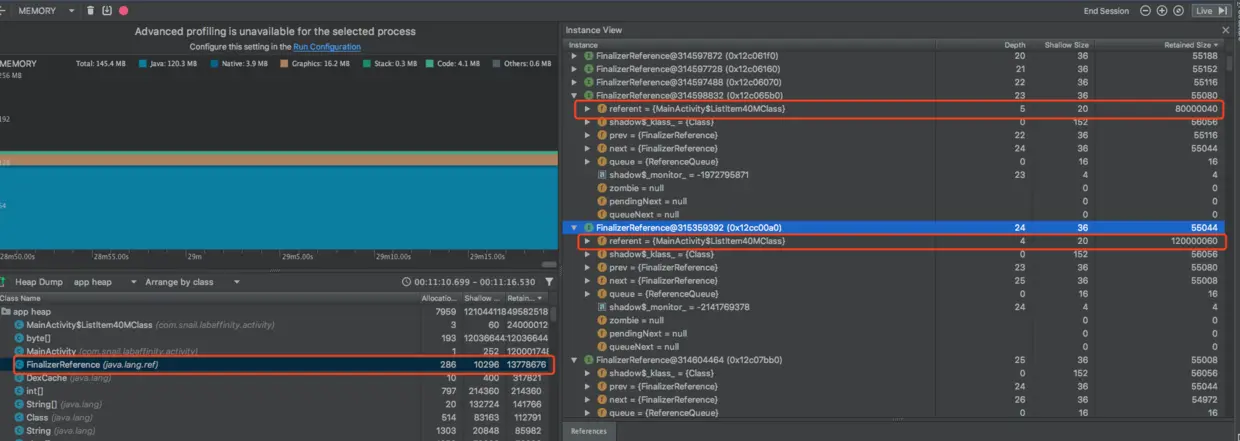The image size is (1240, 441).
Task: Click End Session button
Action: click(x=1106, y=10)
